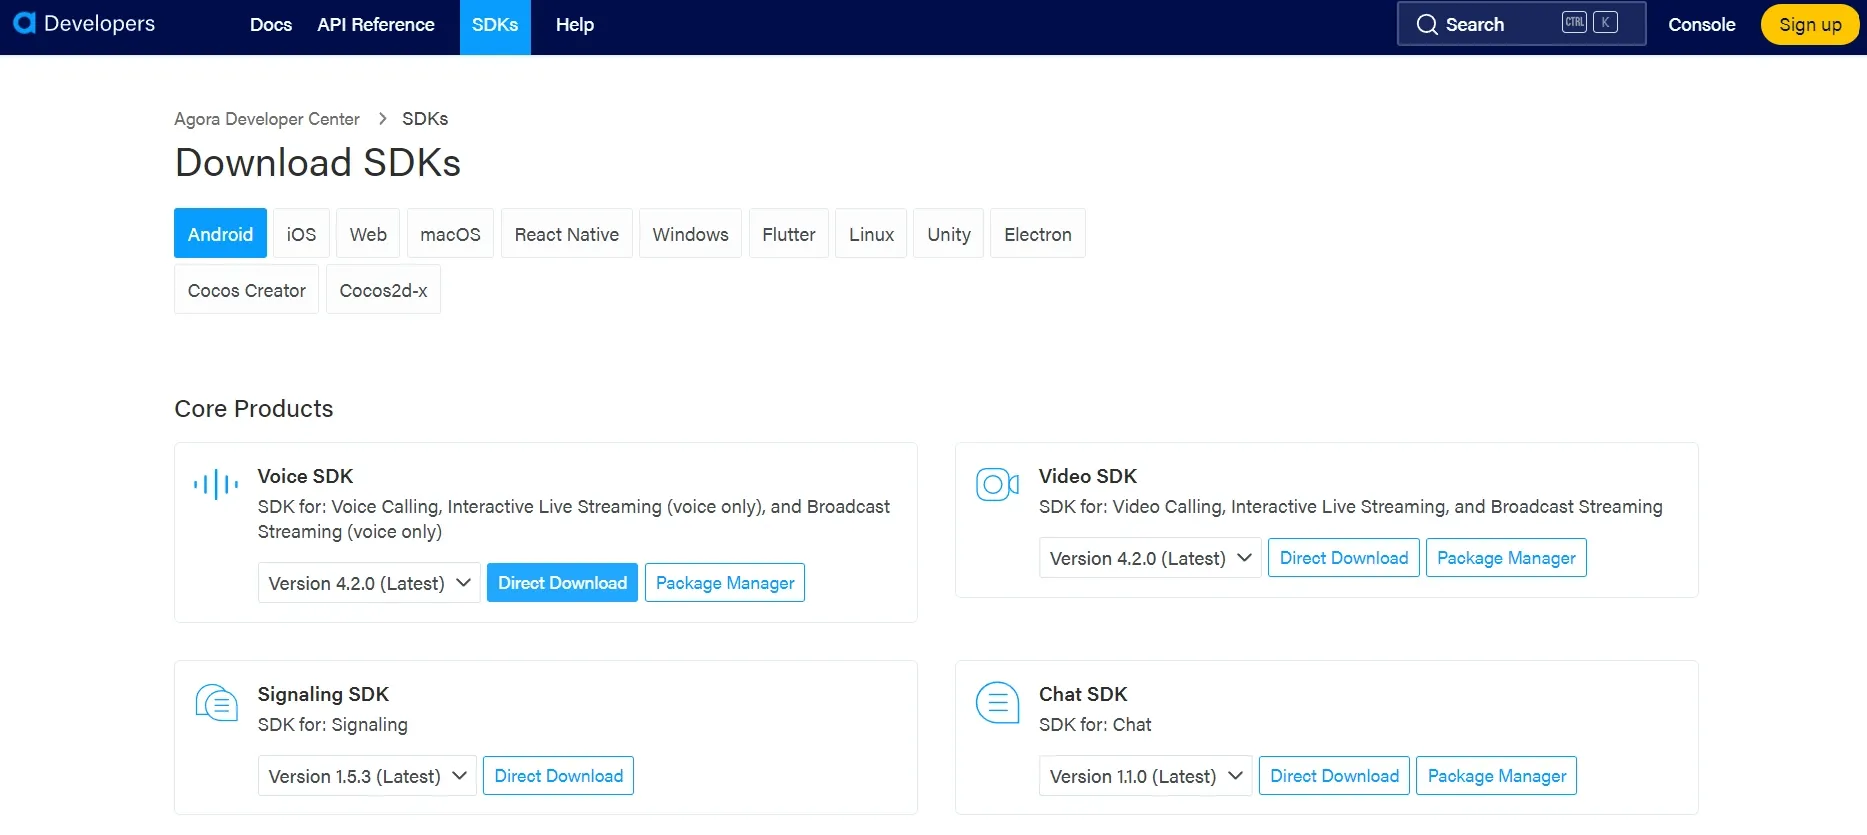This screenshot has height=835, width=1867.
Task: Click the K shortcut key badge
Action: pos(1605,22)
